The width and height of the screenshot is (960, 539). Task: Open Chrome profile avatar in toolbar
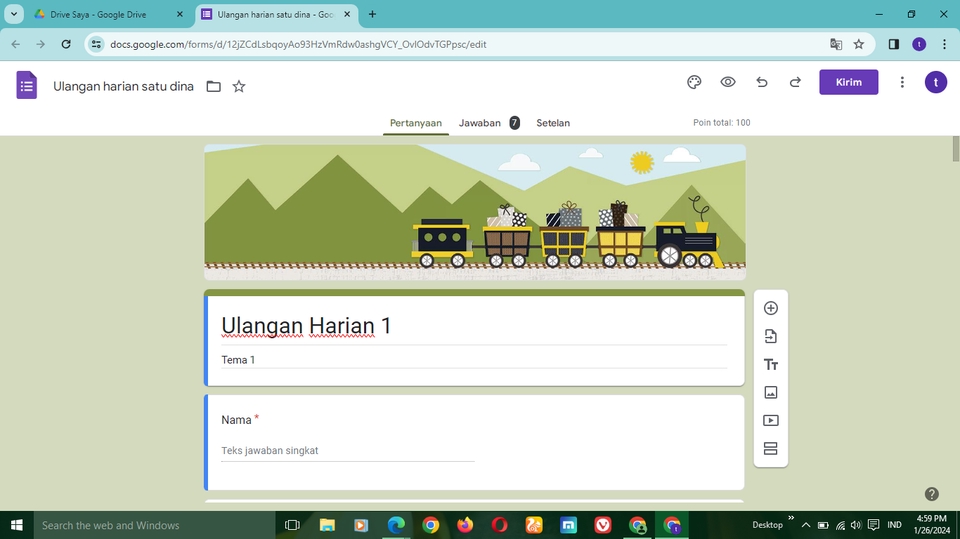(919, 44)
